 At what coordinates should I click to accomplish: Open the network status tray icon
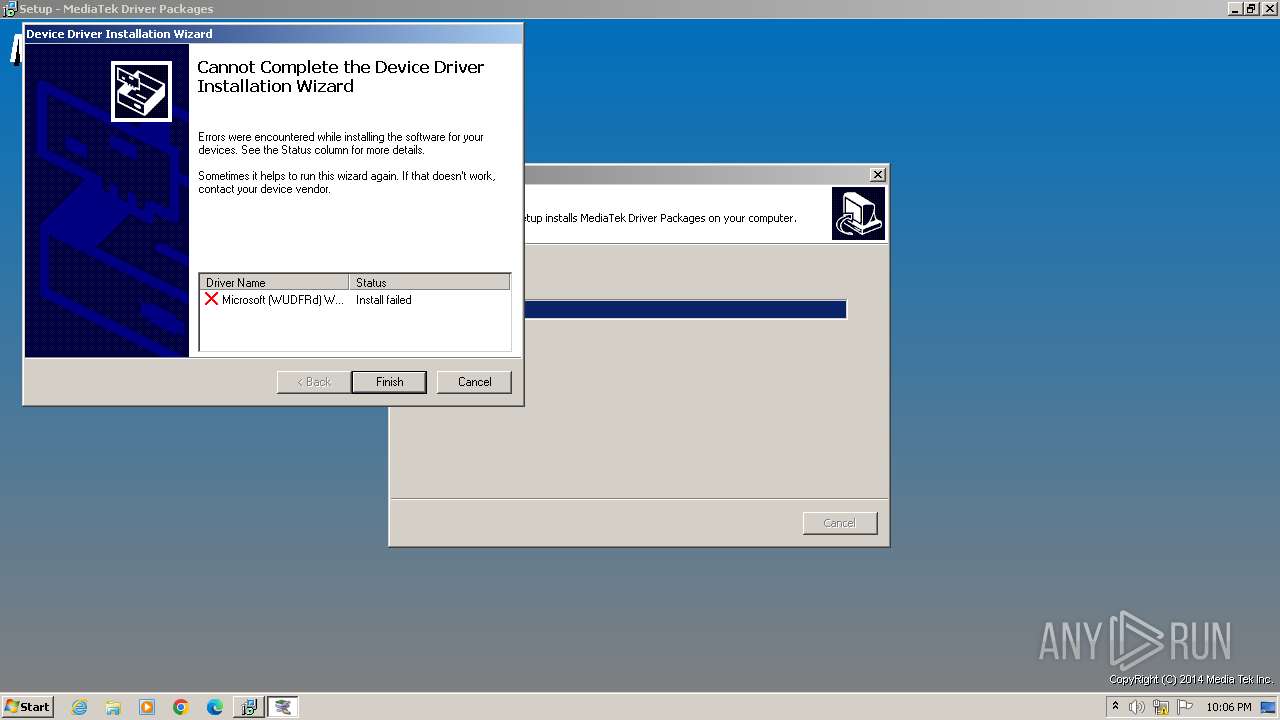coord(1161,707)
